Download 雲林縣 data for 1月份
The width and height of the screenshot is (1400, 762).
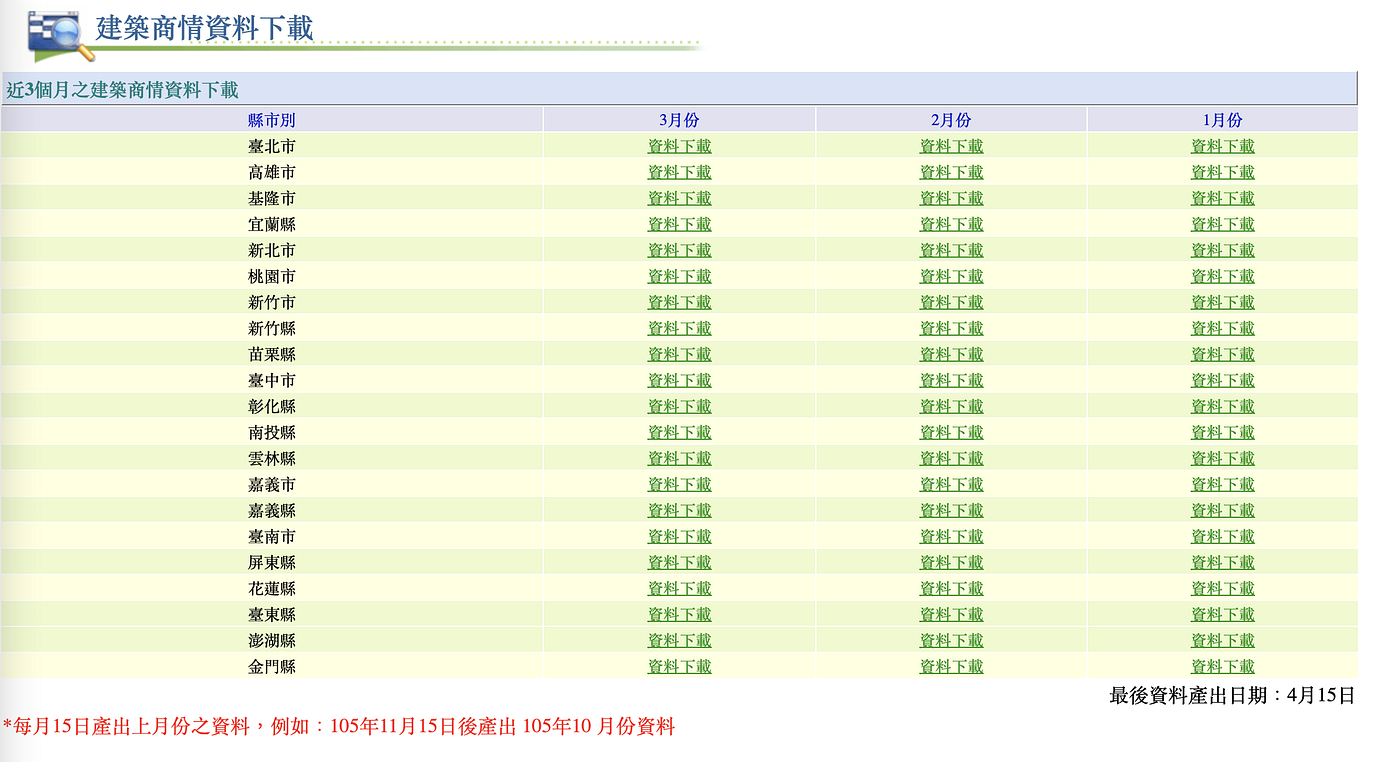(x=1222, y=458)
